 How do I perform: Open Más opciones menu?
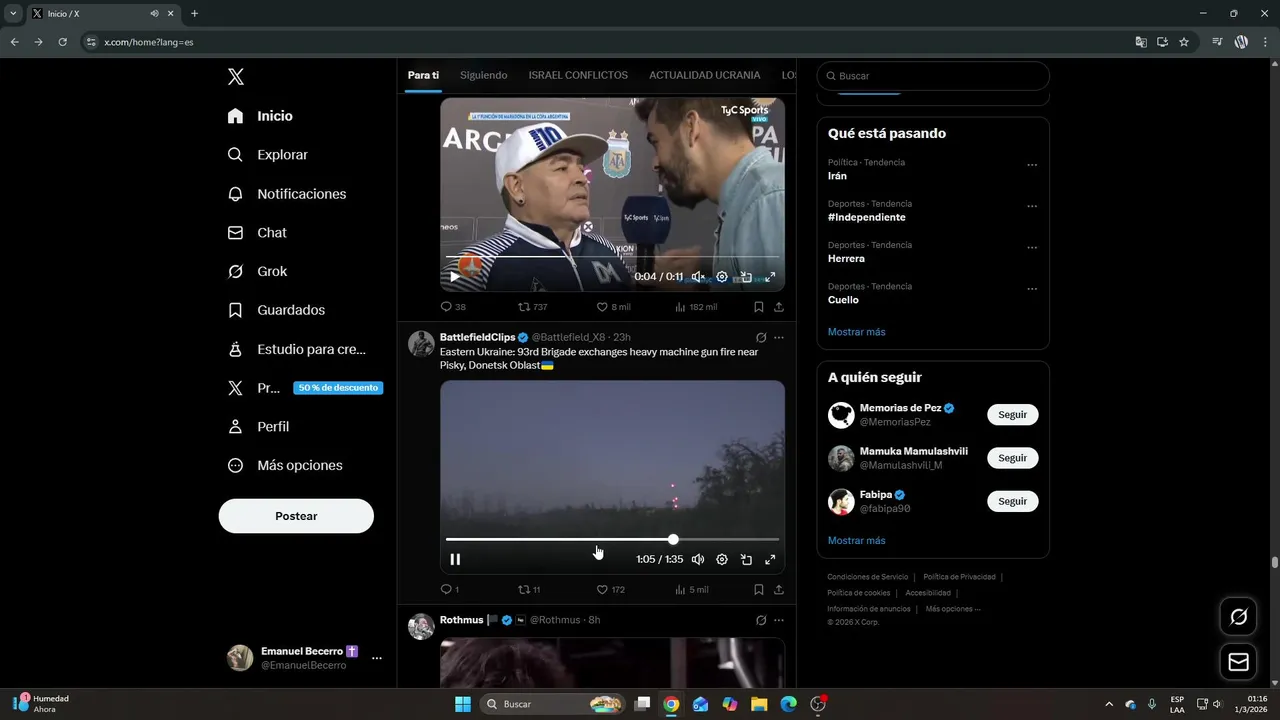[x=285, y=465]
